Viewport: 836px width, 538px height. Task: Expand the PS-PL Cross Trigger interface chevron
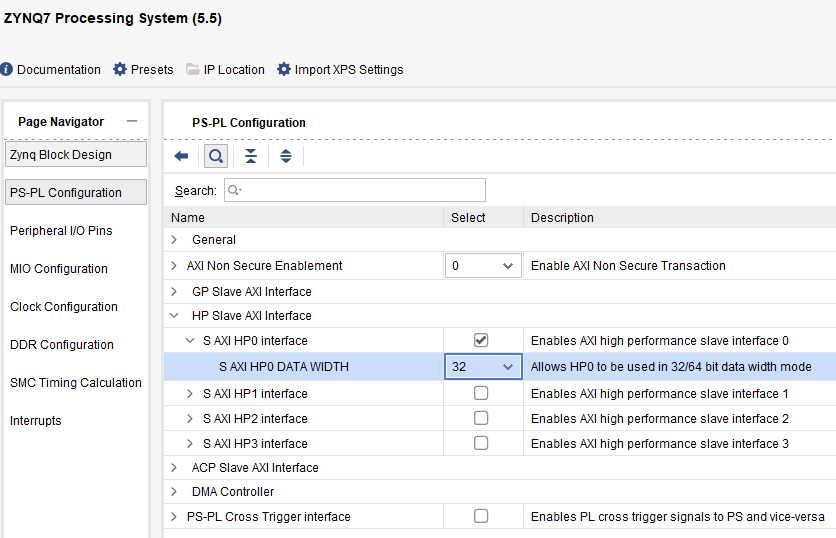click(x=174, y=517)
